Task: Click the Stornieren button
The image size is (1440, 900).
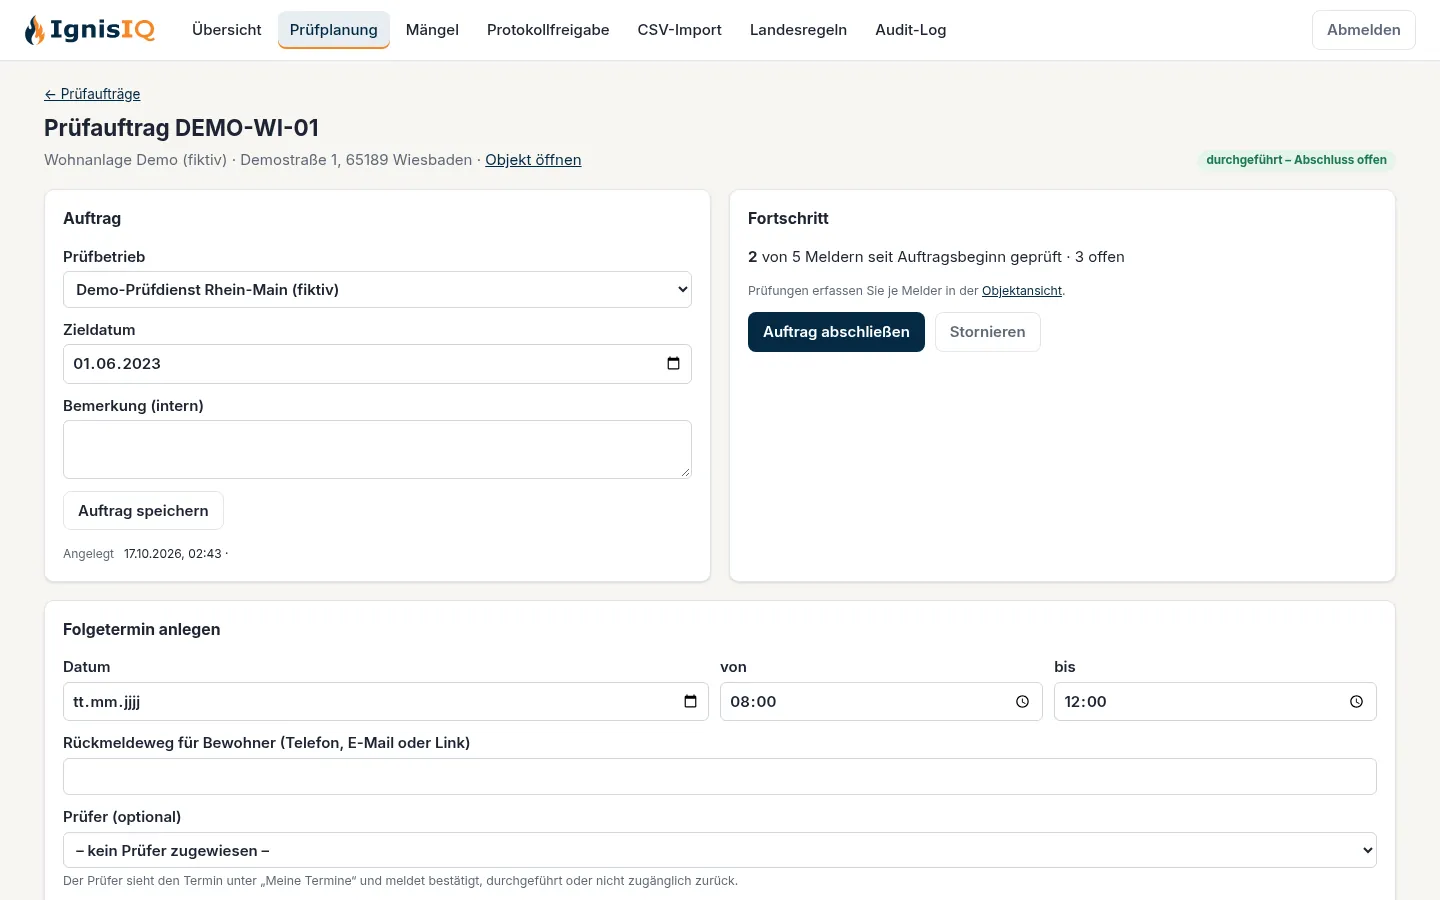Action: [x=988, y=332]
